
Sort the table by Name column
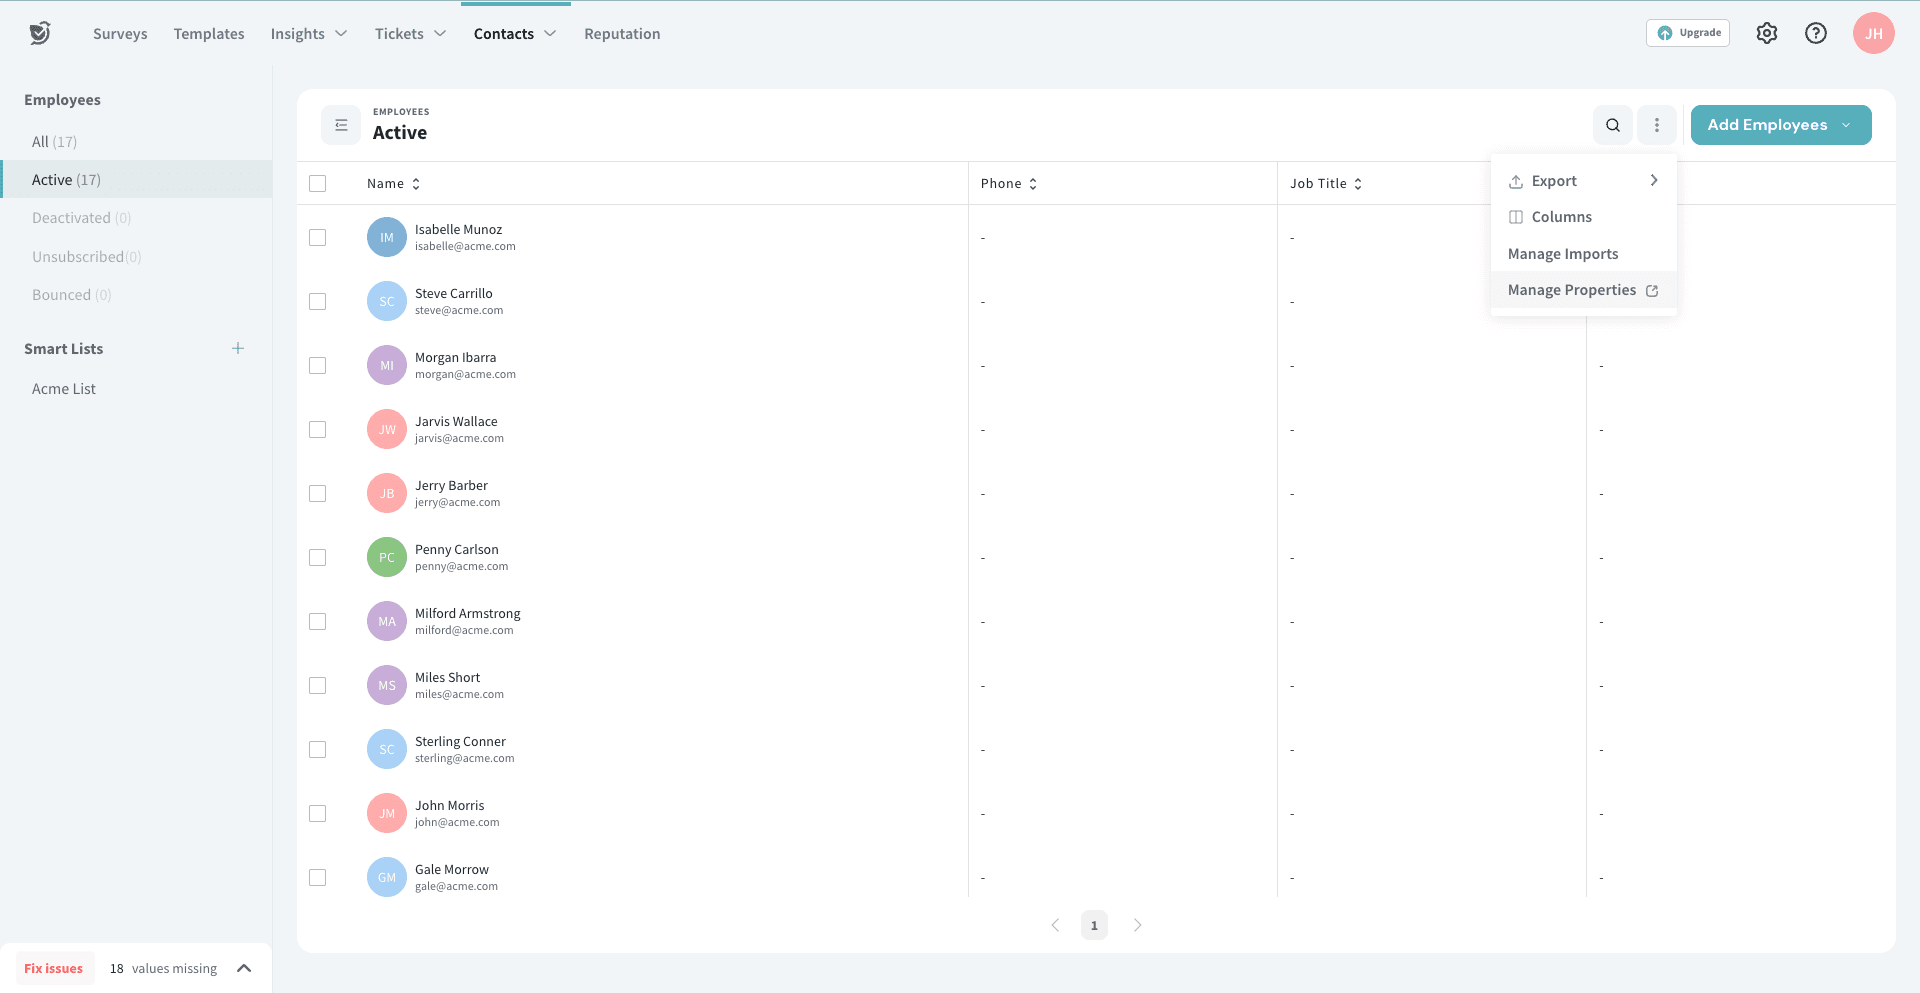(x=393, y=183)
